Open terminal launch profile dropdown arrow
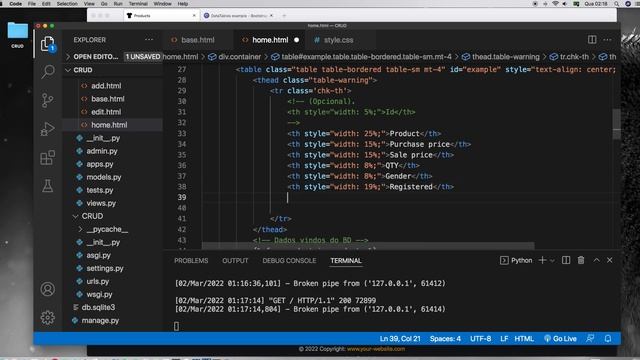 [x=552, y=260]
